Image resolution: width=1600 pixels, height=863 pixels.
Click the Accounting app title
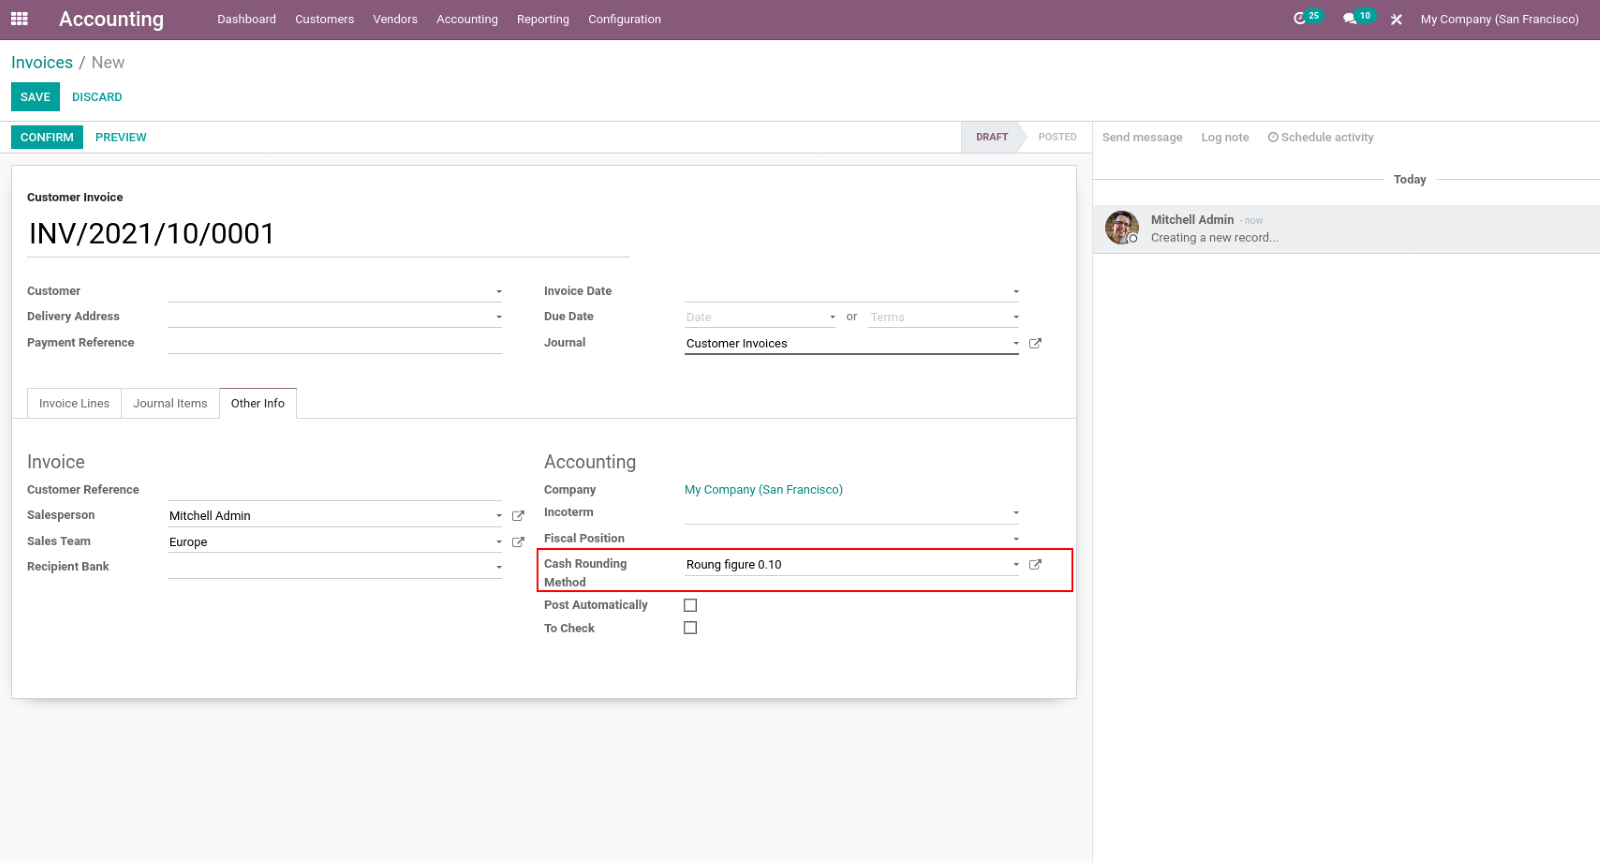(x=111, y=19)
